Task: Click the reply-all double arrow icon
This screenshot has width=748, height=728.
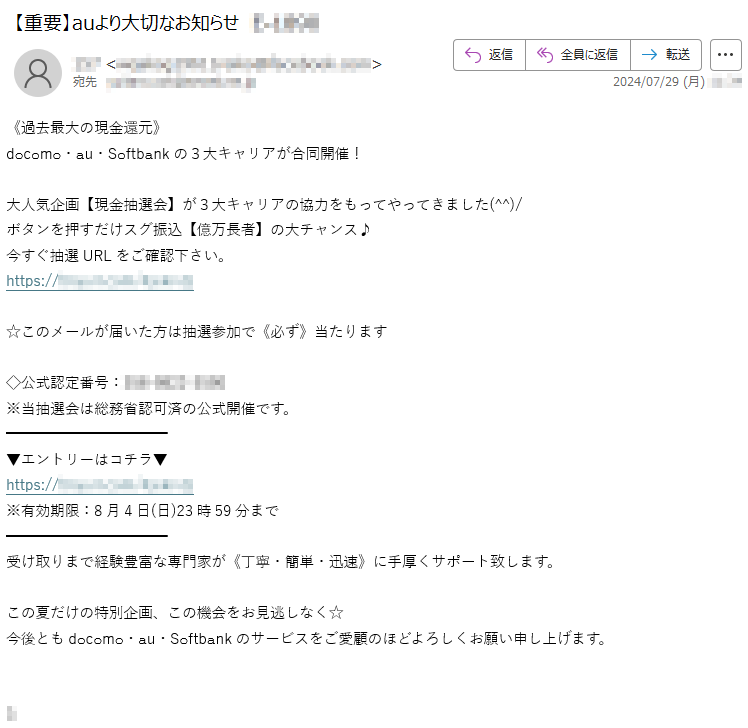Action: click(x=545, y=55)
